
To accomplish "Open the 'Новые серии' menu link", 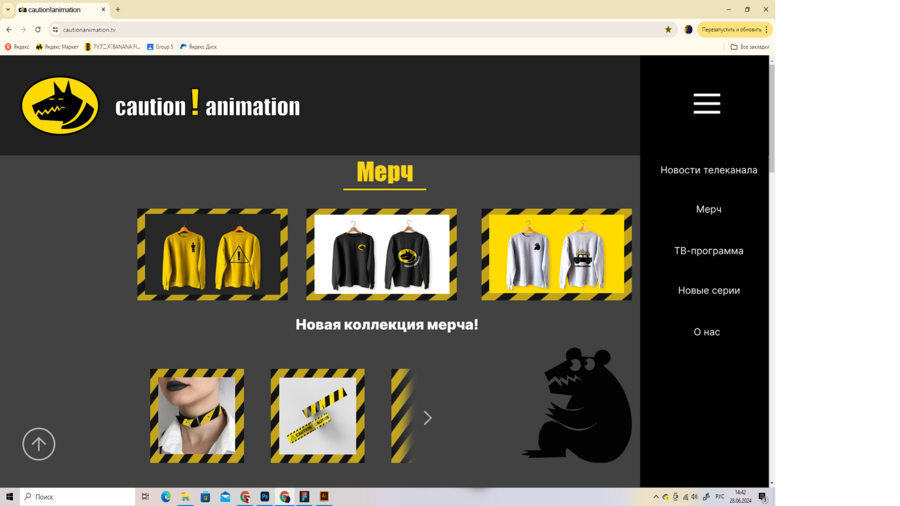I will [708, 291].
